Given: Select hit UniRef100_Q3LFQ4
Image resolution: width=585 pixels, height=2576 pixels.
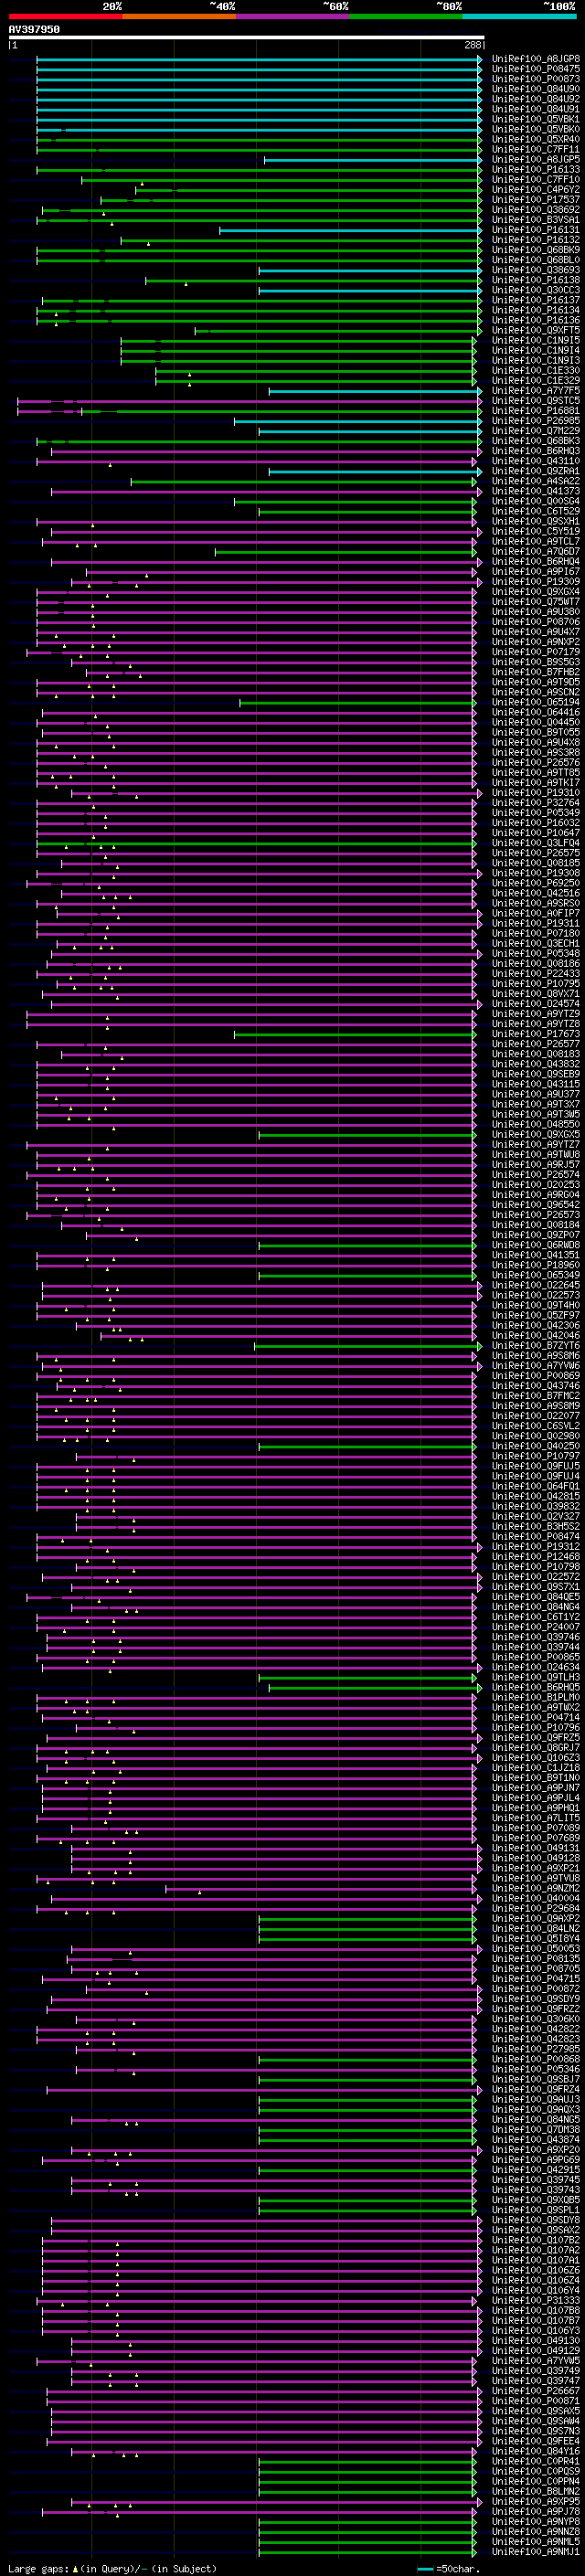Looking at the screenshot, I should coord(536,843).
